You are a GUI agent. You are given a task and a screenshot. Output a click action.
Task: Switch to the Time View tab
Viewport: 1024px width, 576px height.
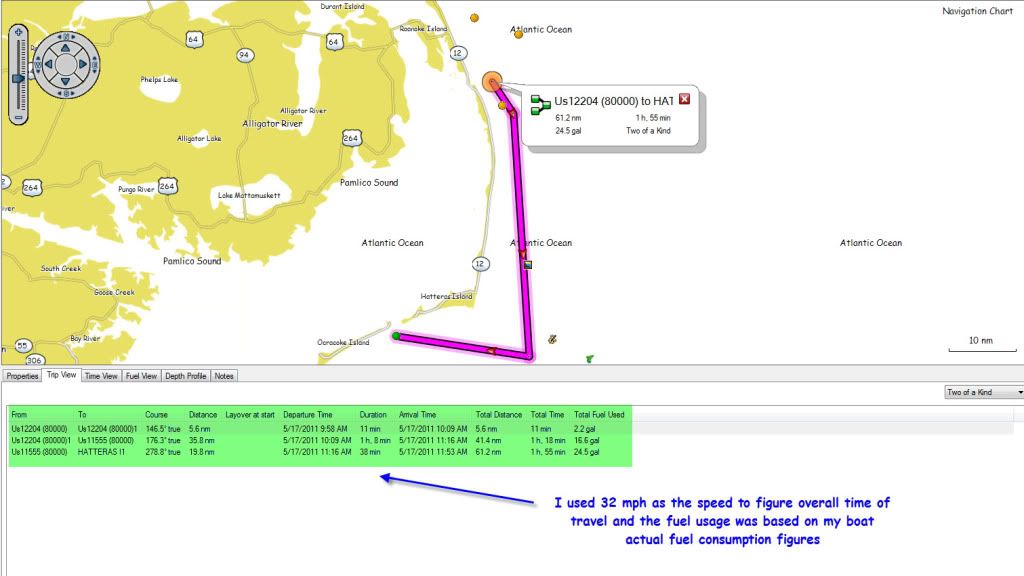click(x=101, y=375)
